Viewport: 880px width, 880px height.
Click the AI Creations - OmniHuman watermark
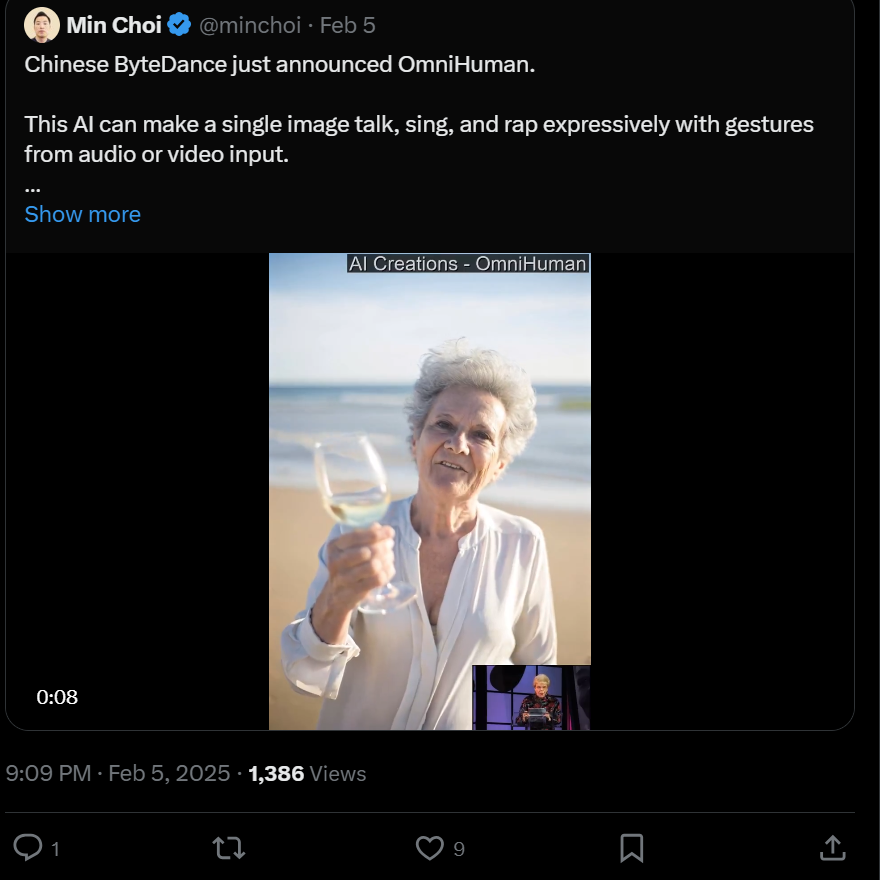click(467, 263)
